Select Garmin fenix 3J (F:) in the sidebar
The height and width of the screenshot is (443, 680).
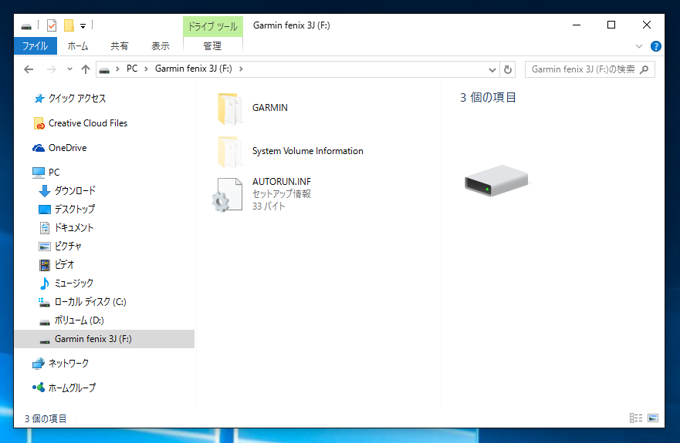click(x=104, y=339)
